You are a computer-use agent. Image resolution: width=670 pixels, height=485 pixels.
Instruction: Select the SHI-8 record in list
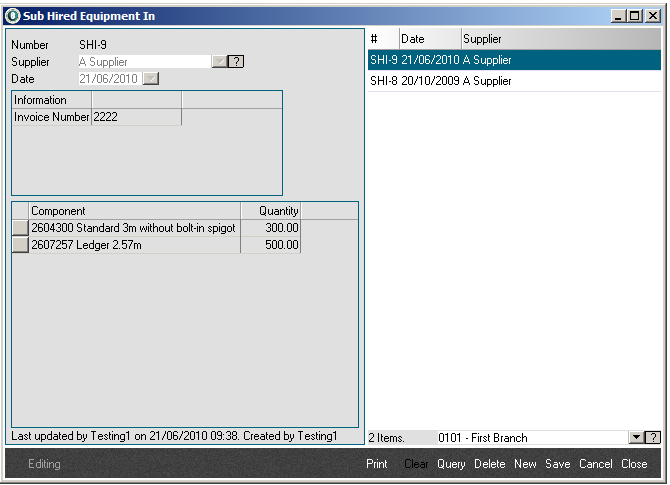point(440,81)
